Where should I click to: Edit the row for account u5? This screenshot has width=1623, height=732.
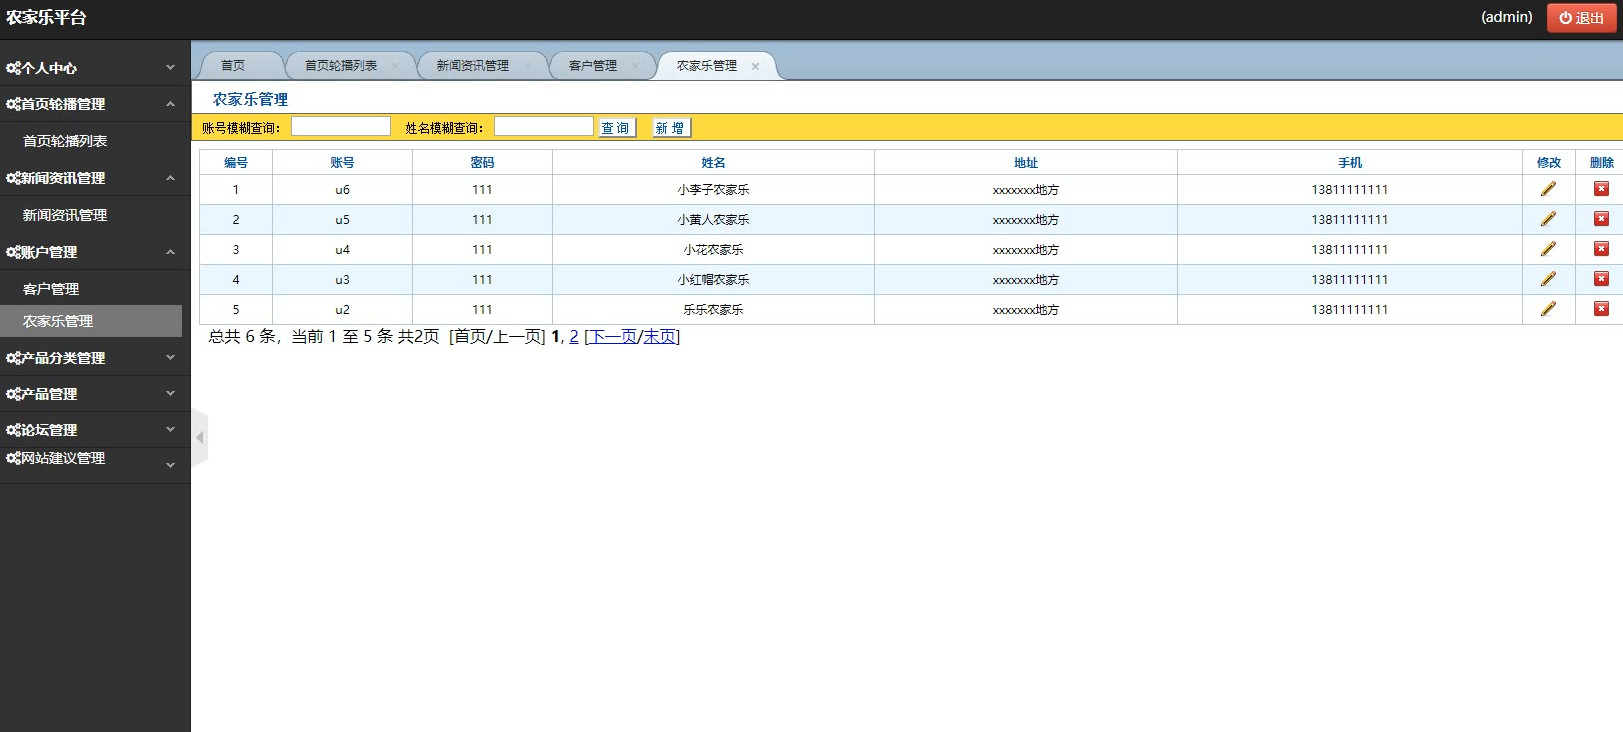(1548, 219)
